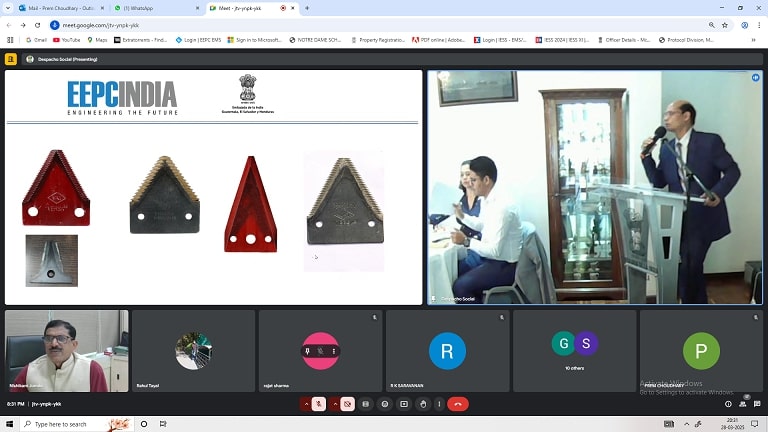Turn on the camera in Meet controls
The image size is (768, 432).
click(x=347, y=404)
